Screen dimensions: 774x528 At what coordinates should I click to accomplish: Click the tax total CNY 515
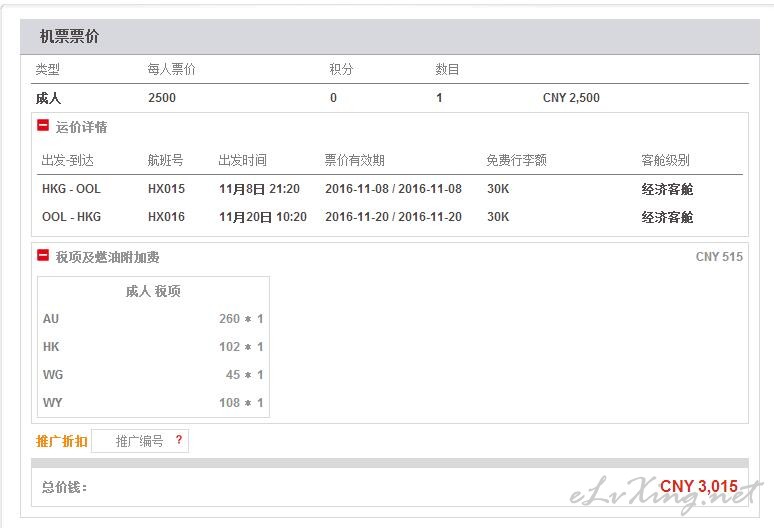pos(719,257)
